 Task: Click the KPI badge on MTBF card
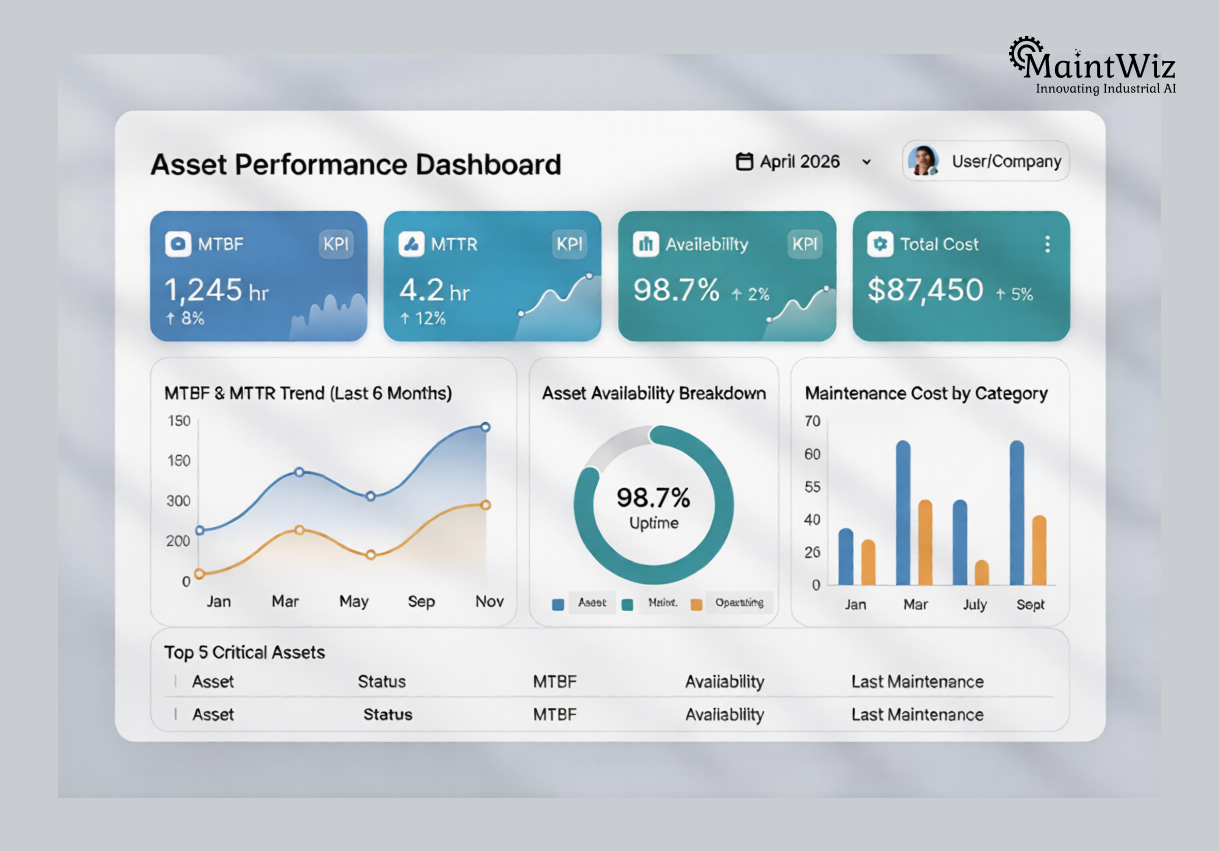[336, 243]
